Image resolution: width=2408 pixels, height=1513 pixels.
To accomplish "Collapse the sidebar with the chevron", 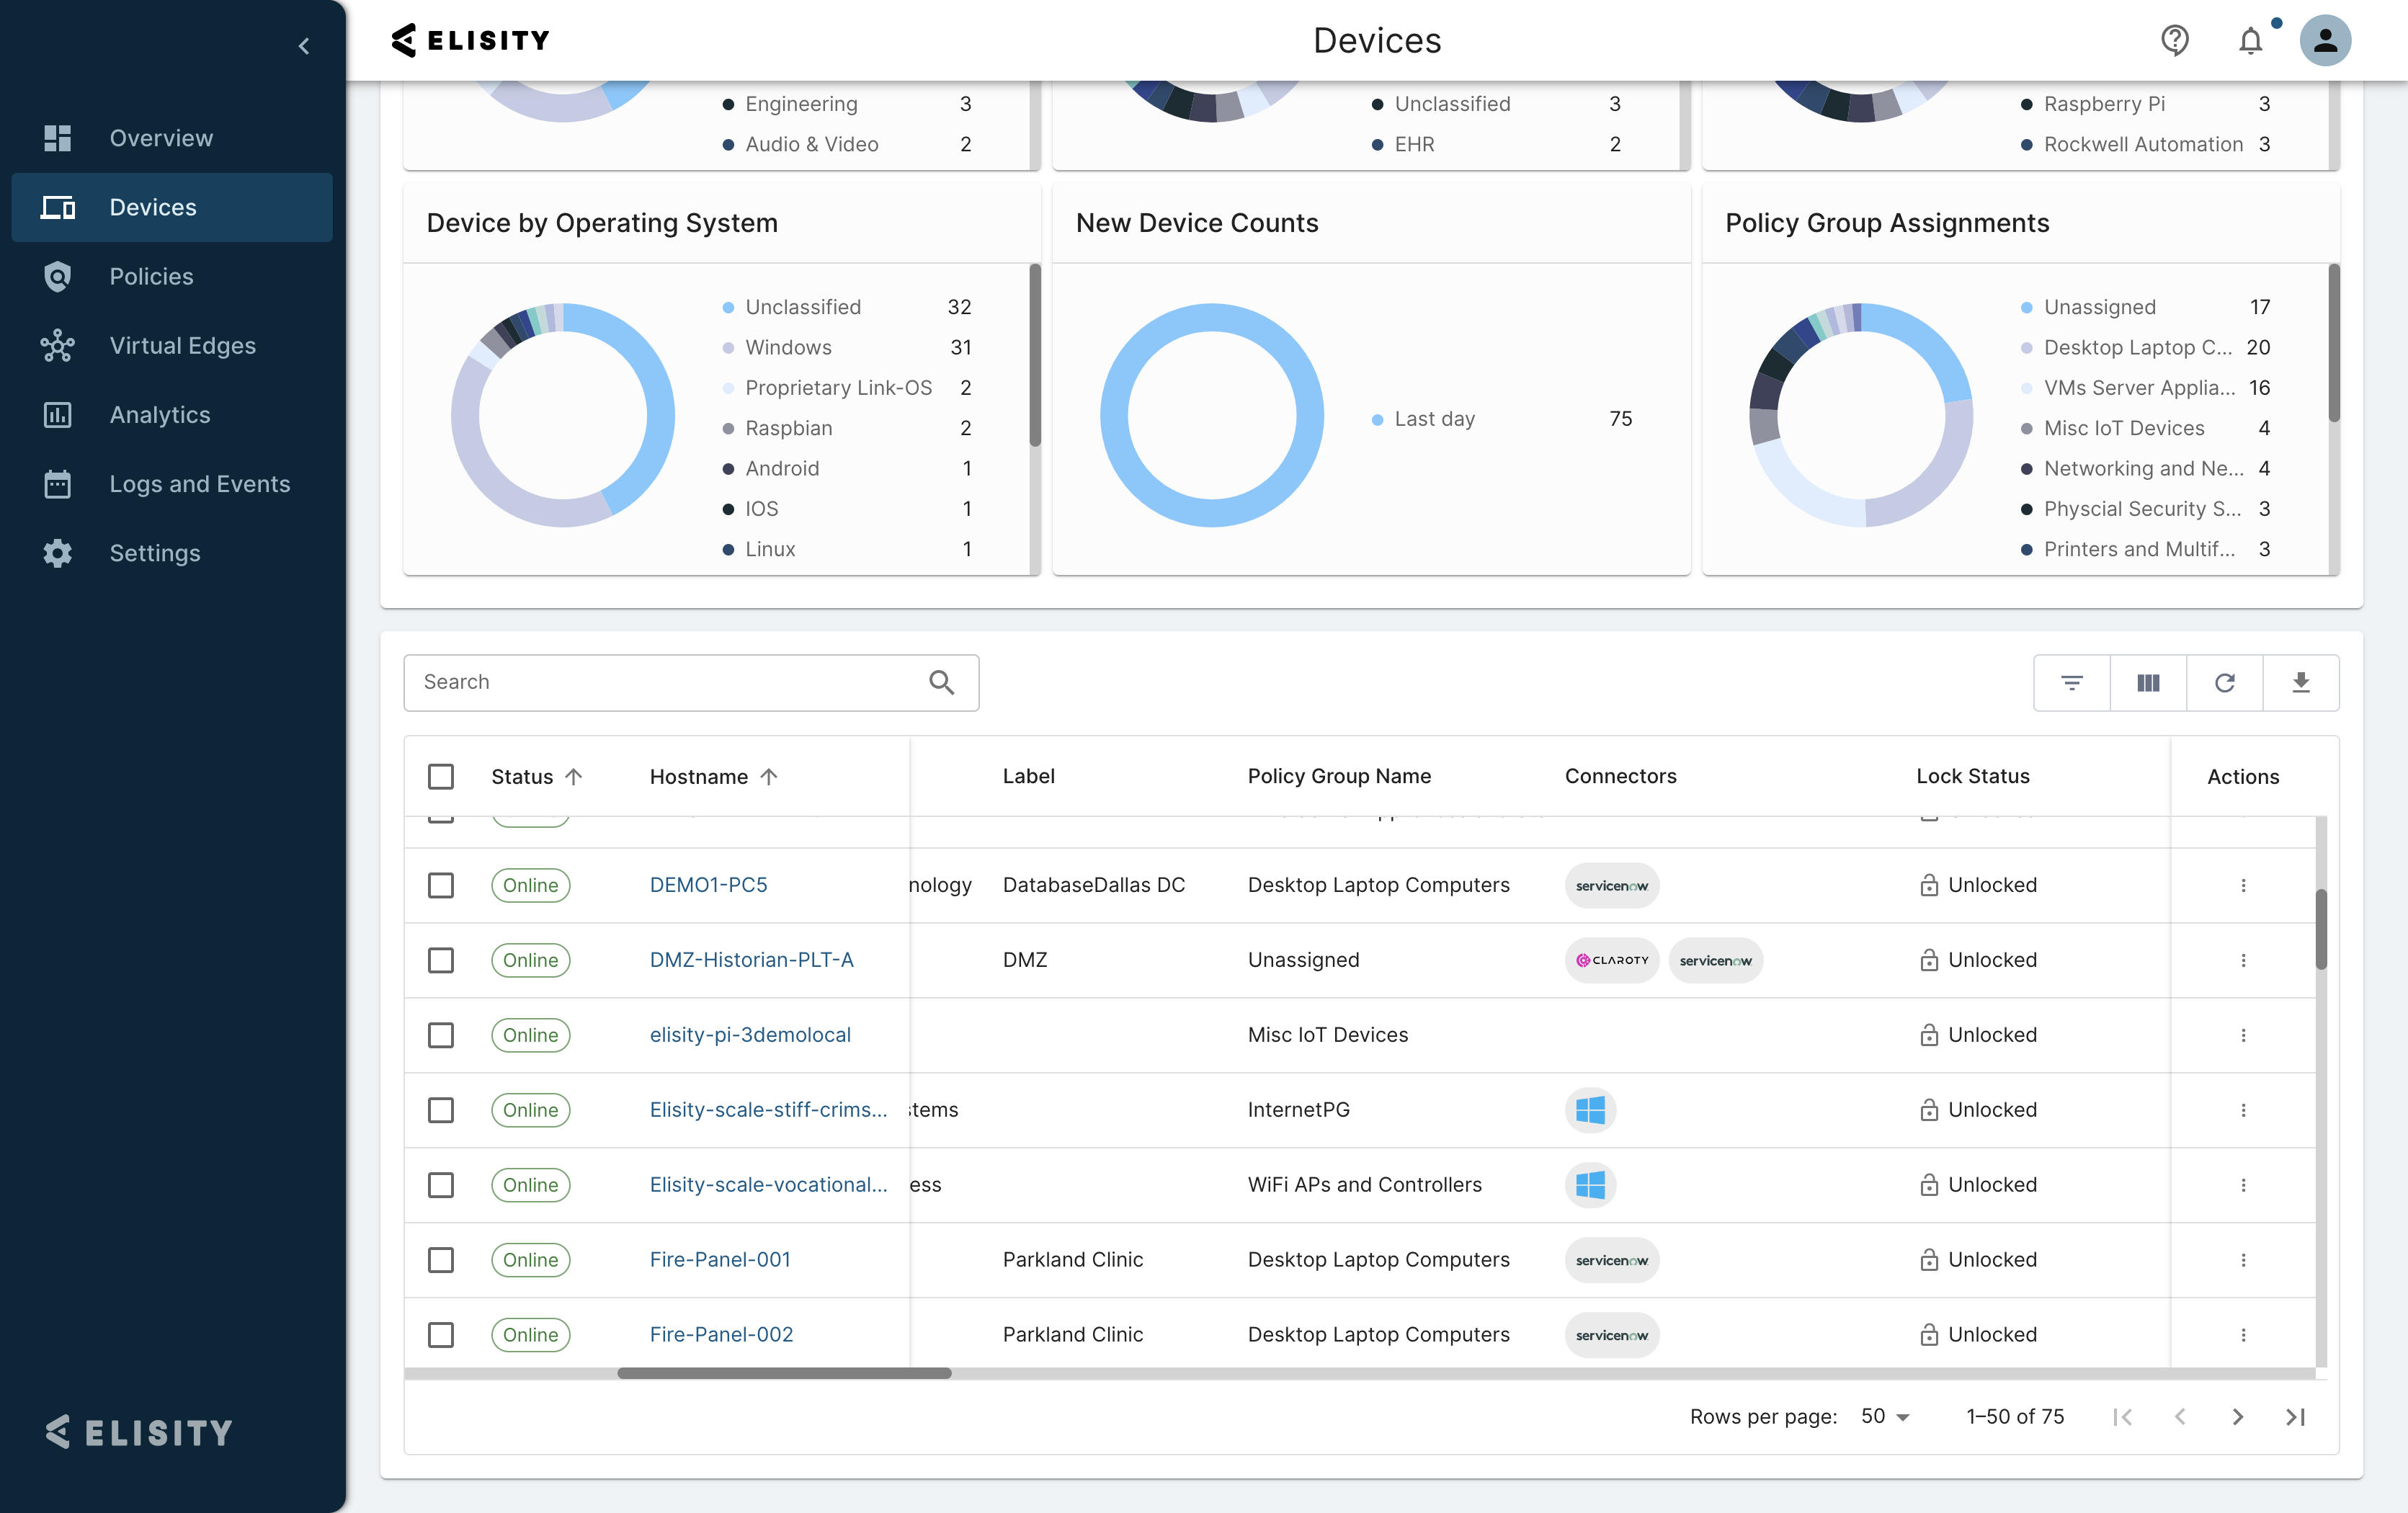I will coord(304,46).
